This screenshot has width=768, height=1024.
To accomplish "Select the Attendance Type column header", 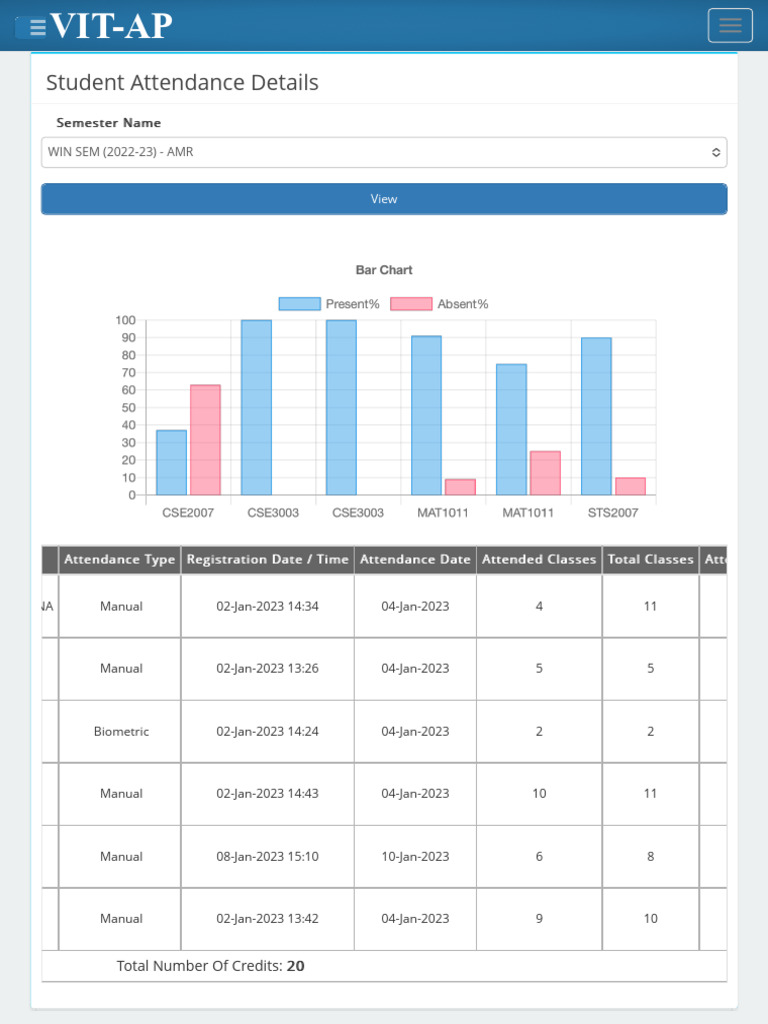I will click(120, 560).
